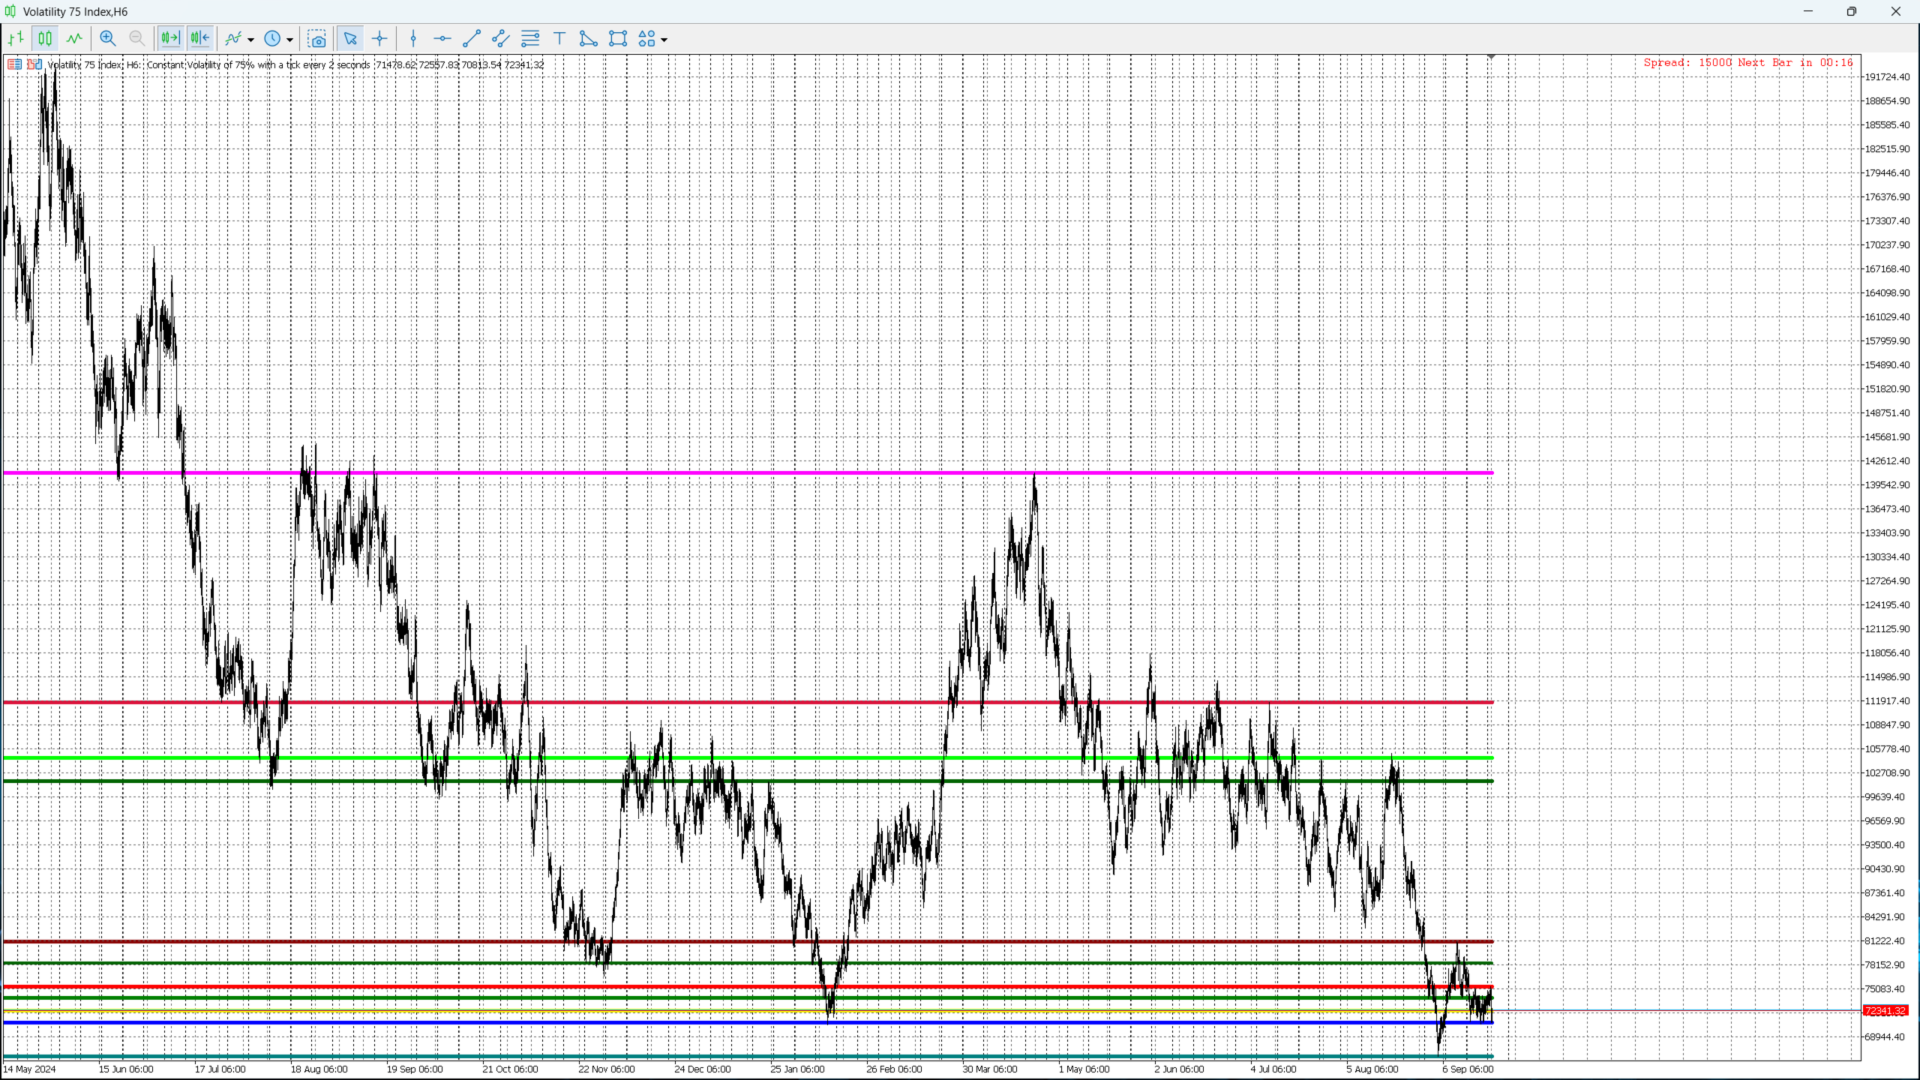The image size is (1920, 1080).
Task: Take a chart screenshot
Action: (x=317, y=39)
